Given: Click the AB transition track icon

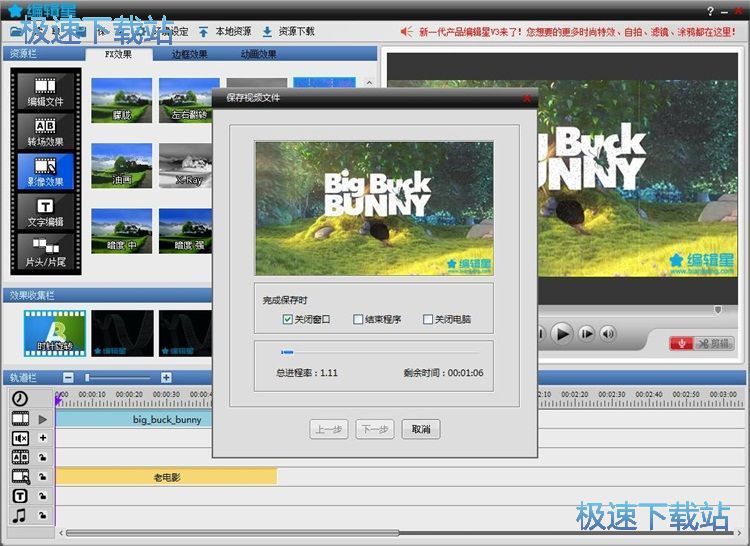Looking at the screenshot, I should 20,457.
